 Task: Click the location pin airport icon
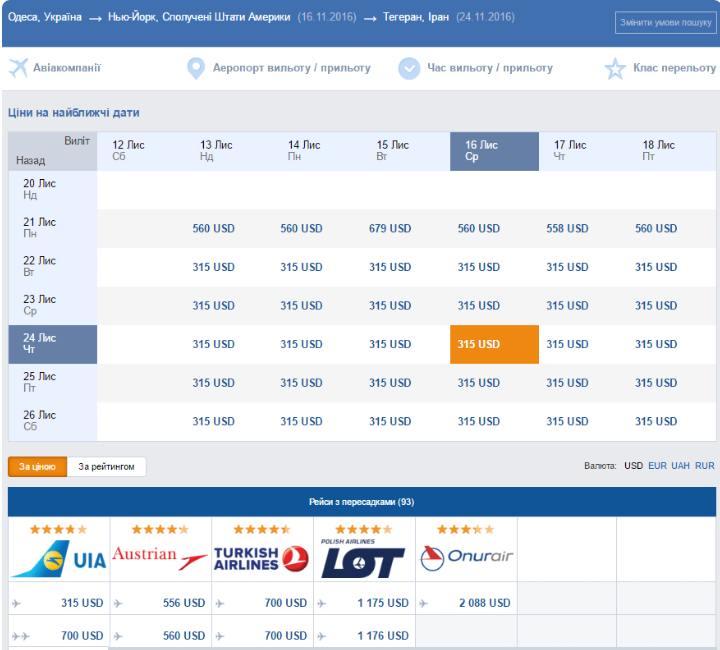point(197,68)
